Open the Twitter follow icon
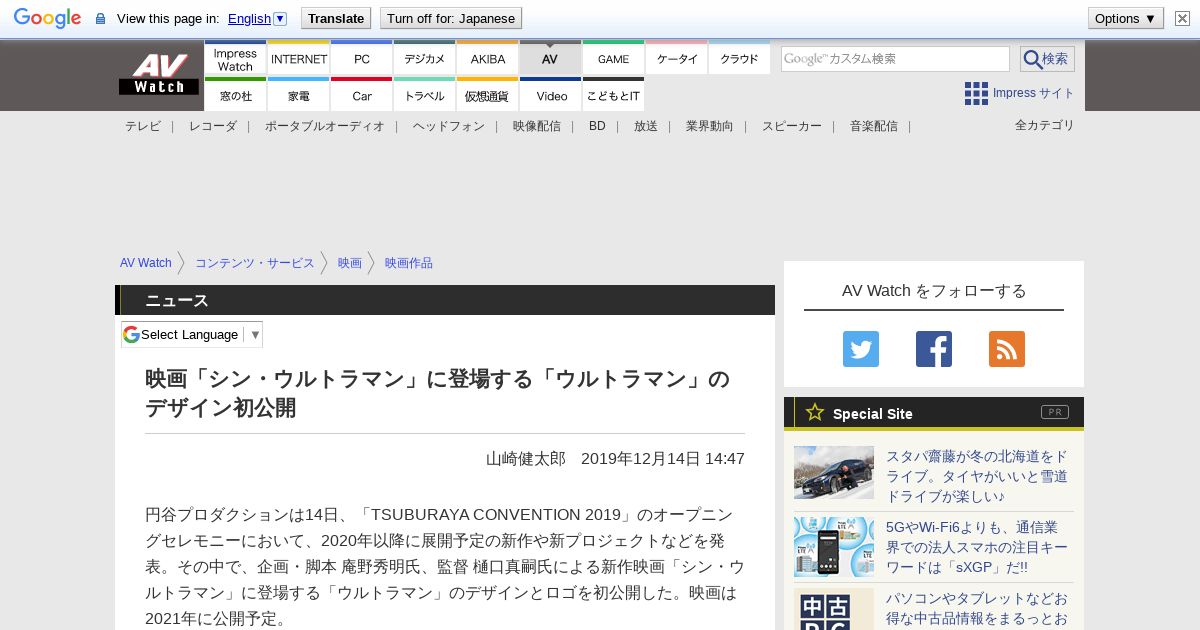 click(861, 349)
